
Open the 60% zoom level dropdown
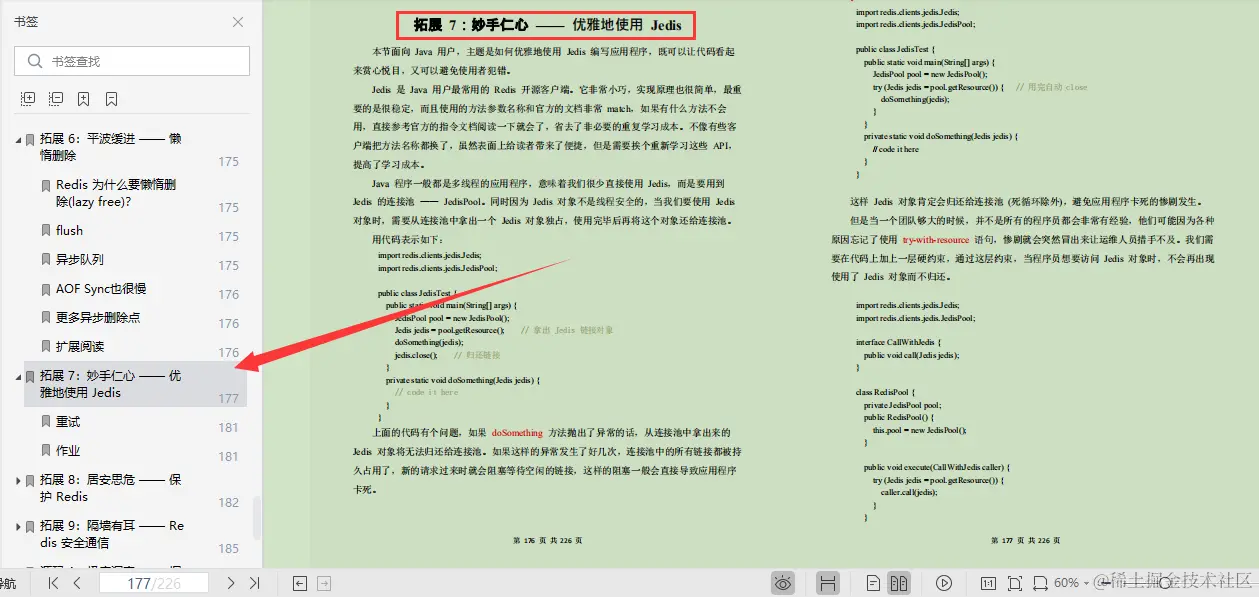(1072, 582)
